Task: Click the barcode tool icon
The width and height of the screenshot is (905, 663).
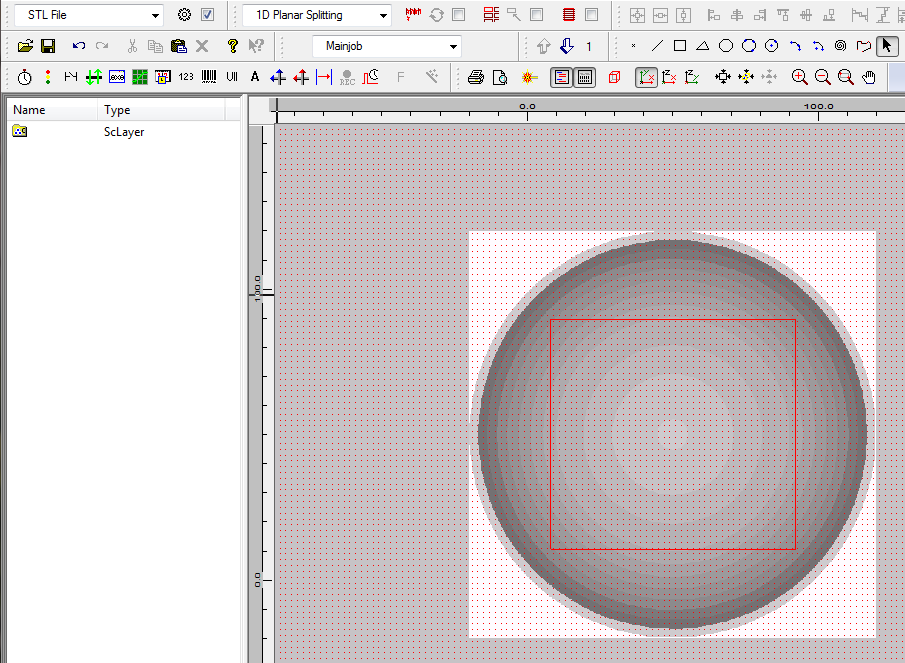Action: (209, 77)
